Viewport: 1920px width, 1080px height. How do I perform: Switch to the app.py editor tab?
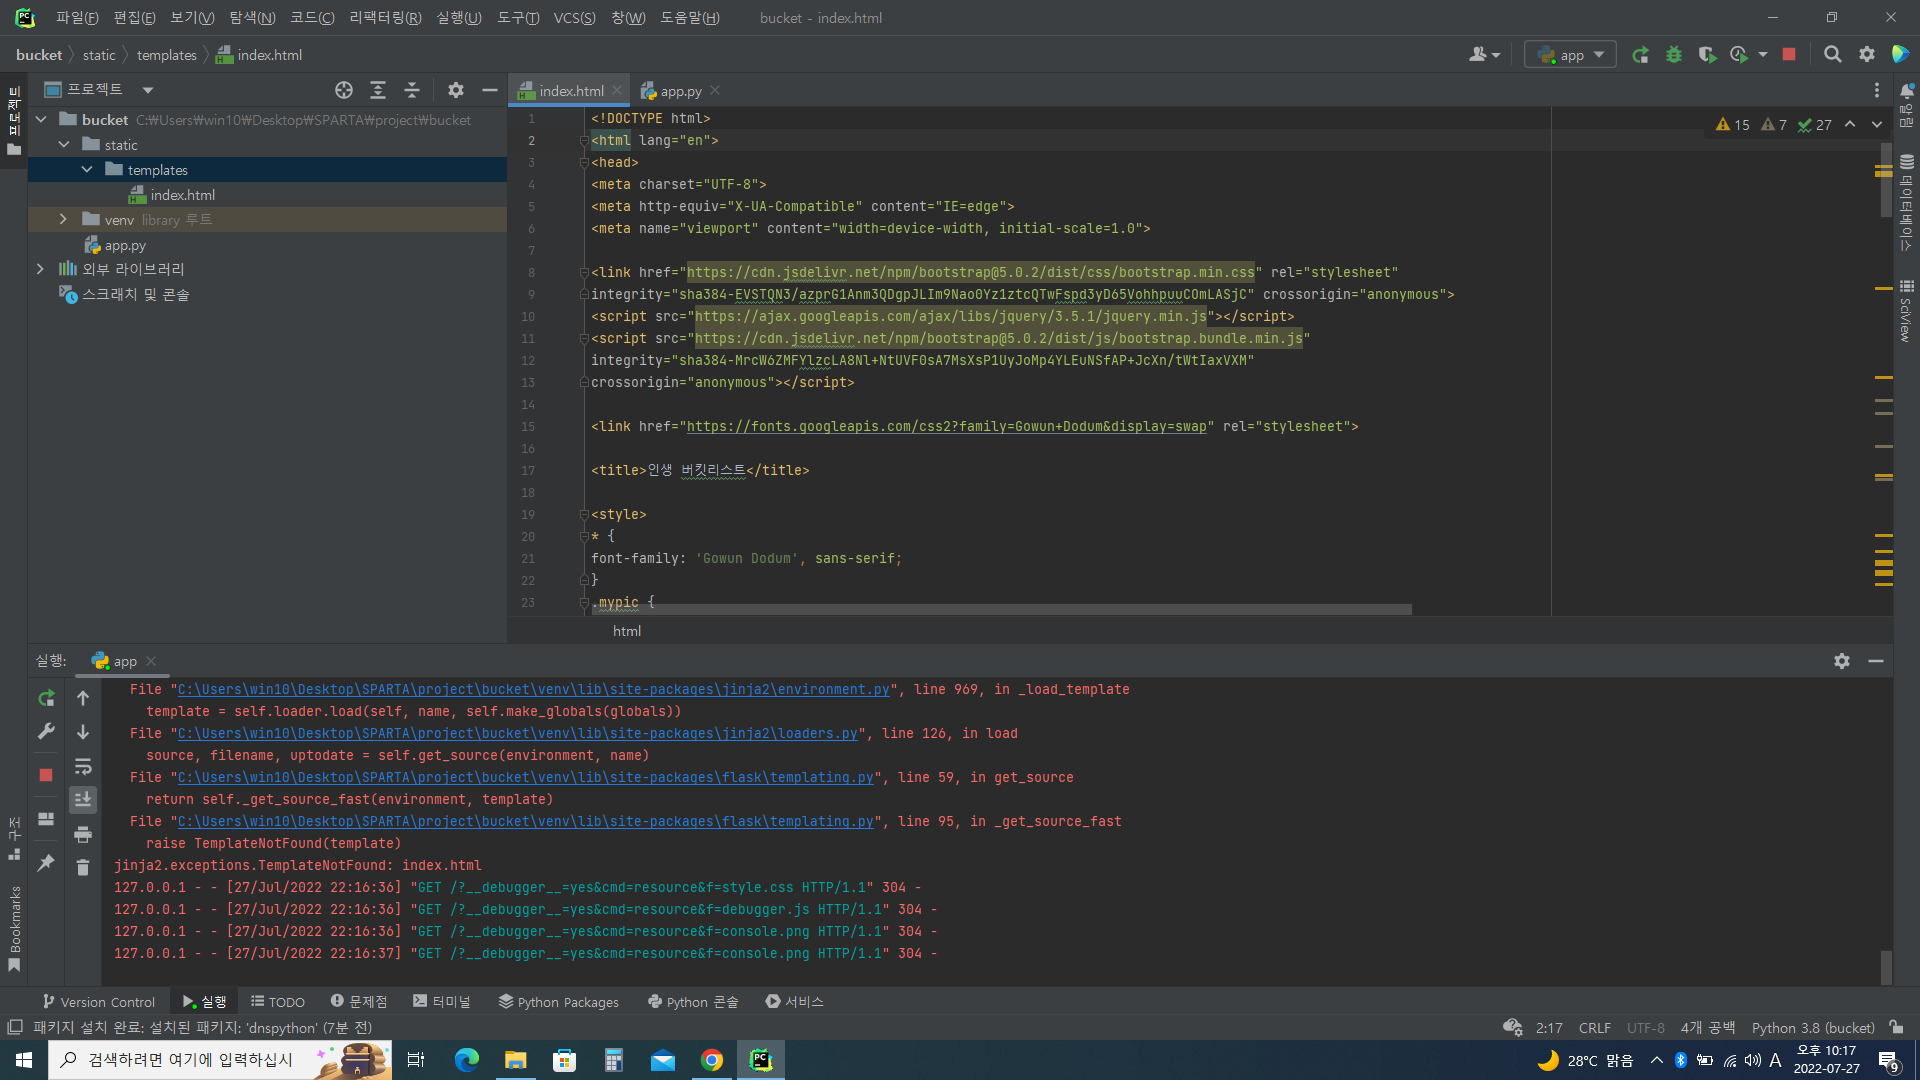(680, 91)
